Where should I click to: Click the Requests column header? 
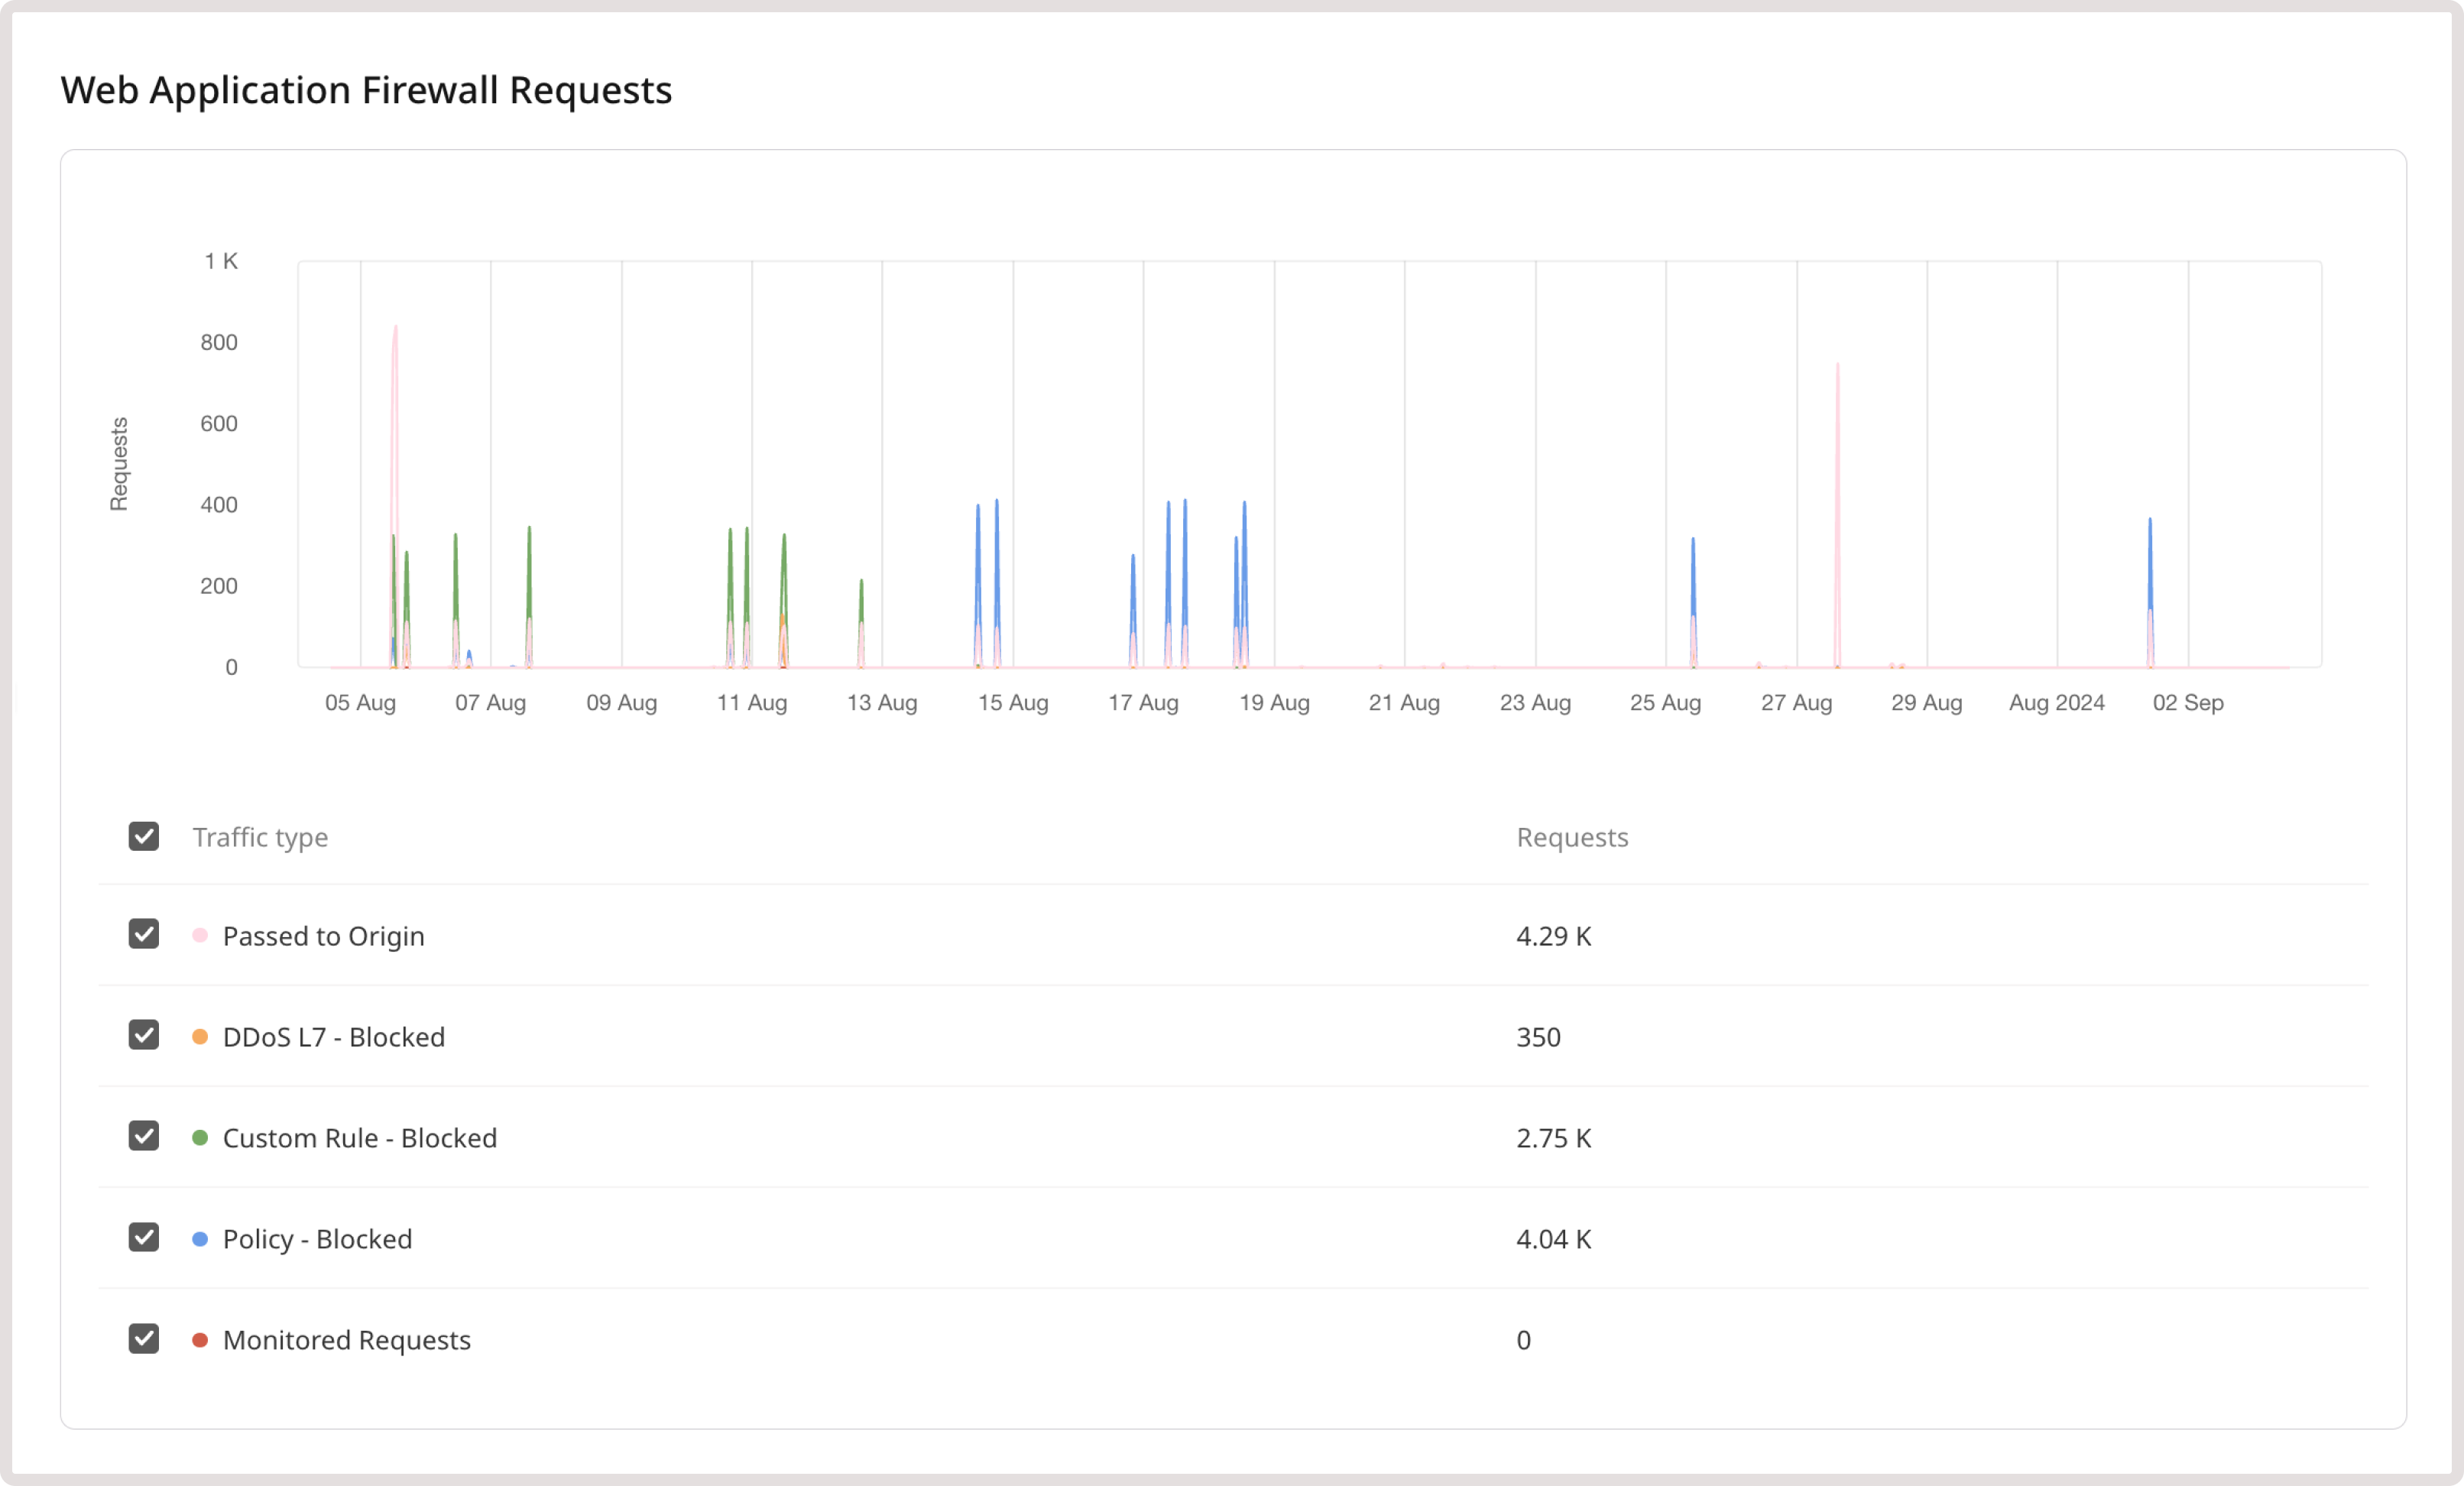point(1572,837)
